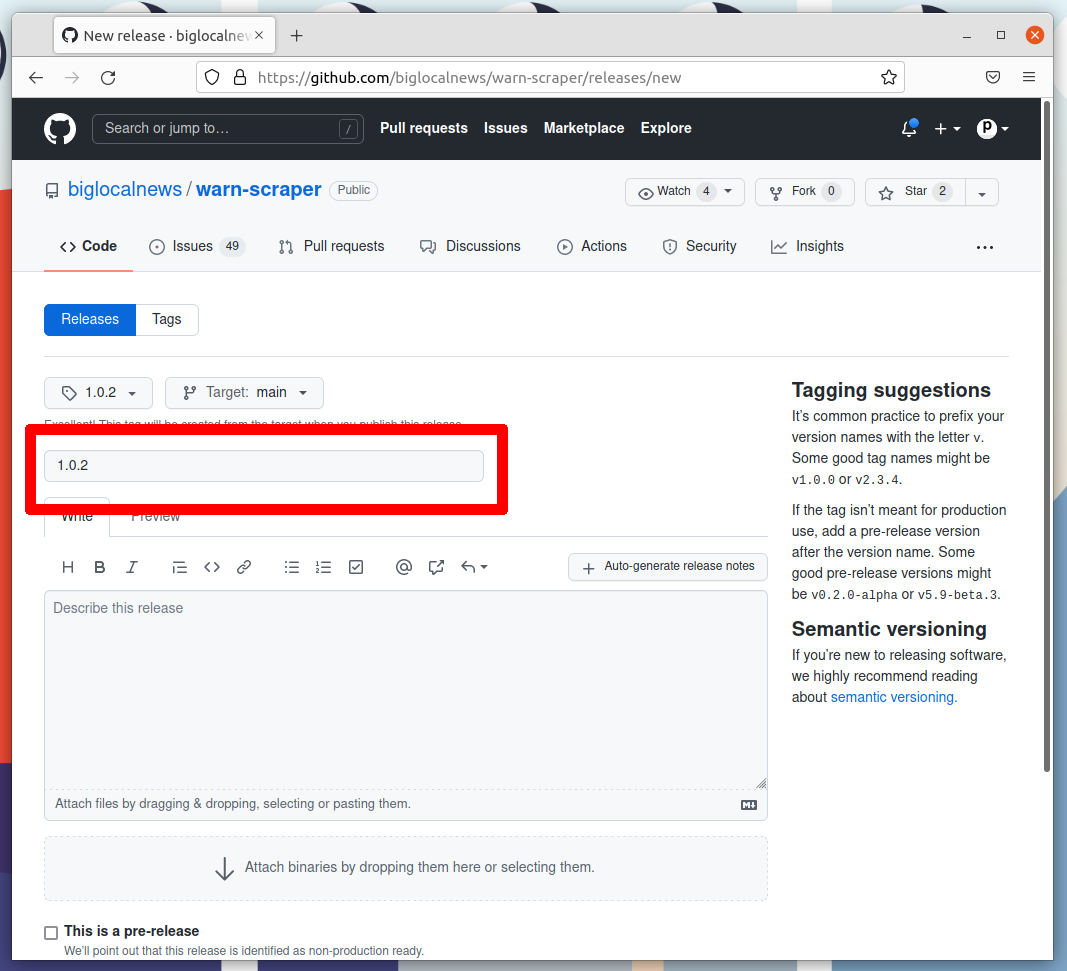Click the browser URL address bar
The width and height of the screenshot is (1067, 971).
point(550,78)
